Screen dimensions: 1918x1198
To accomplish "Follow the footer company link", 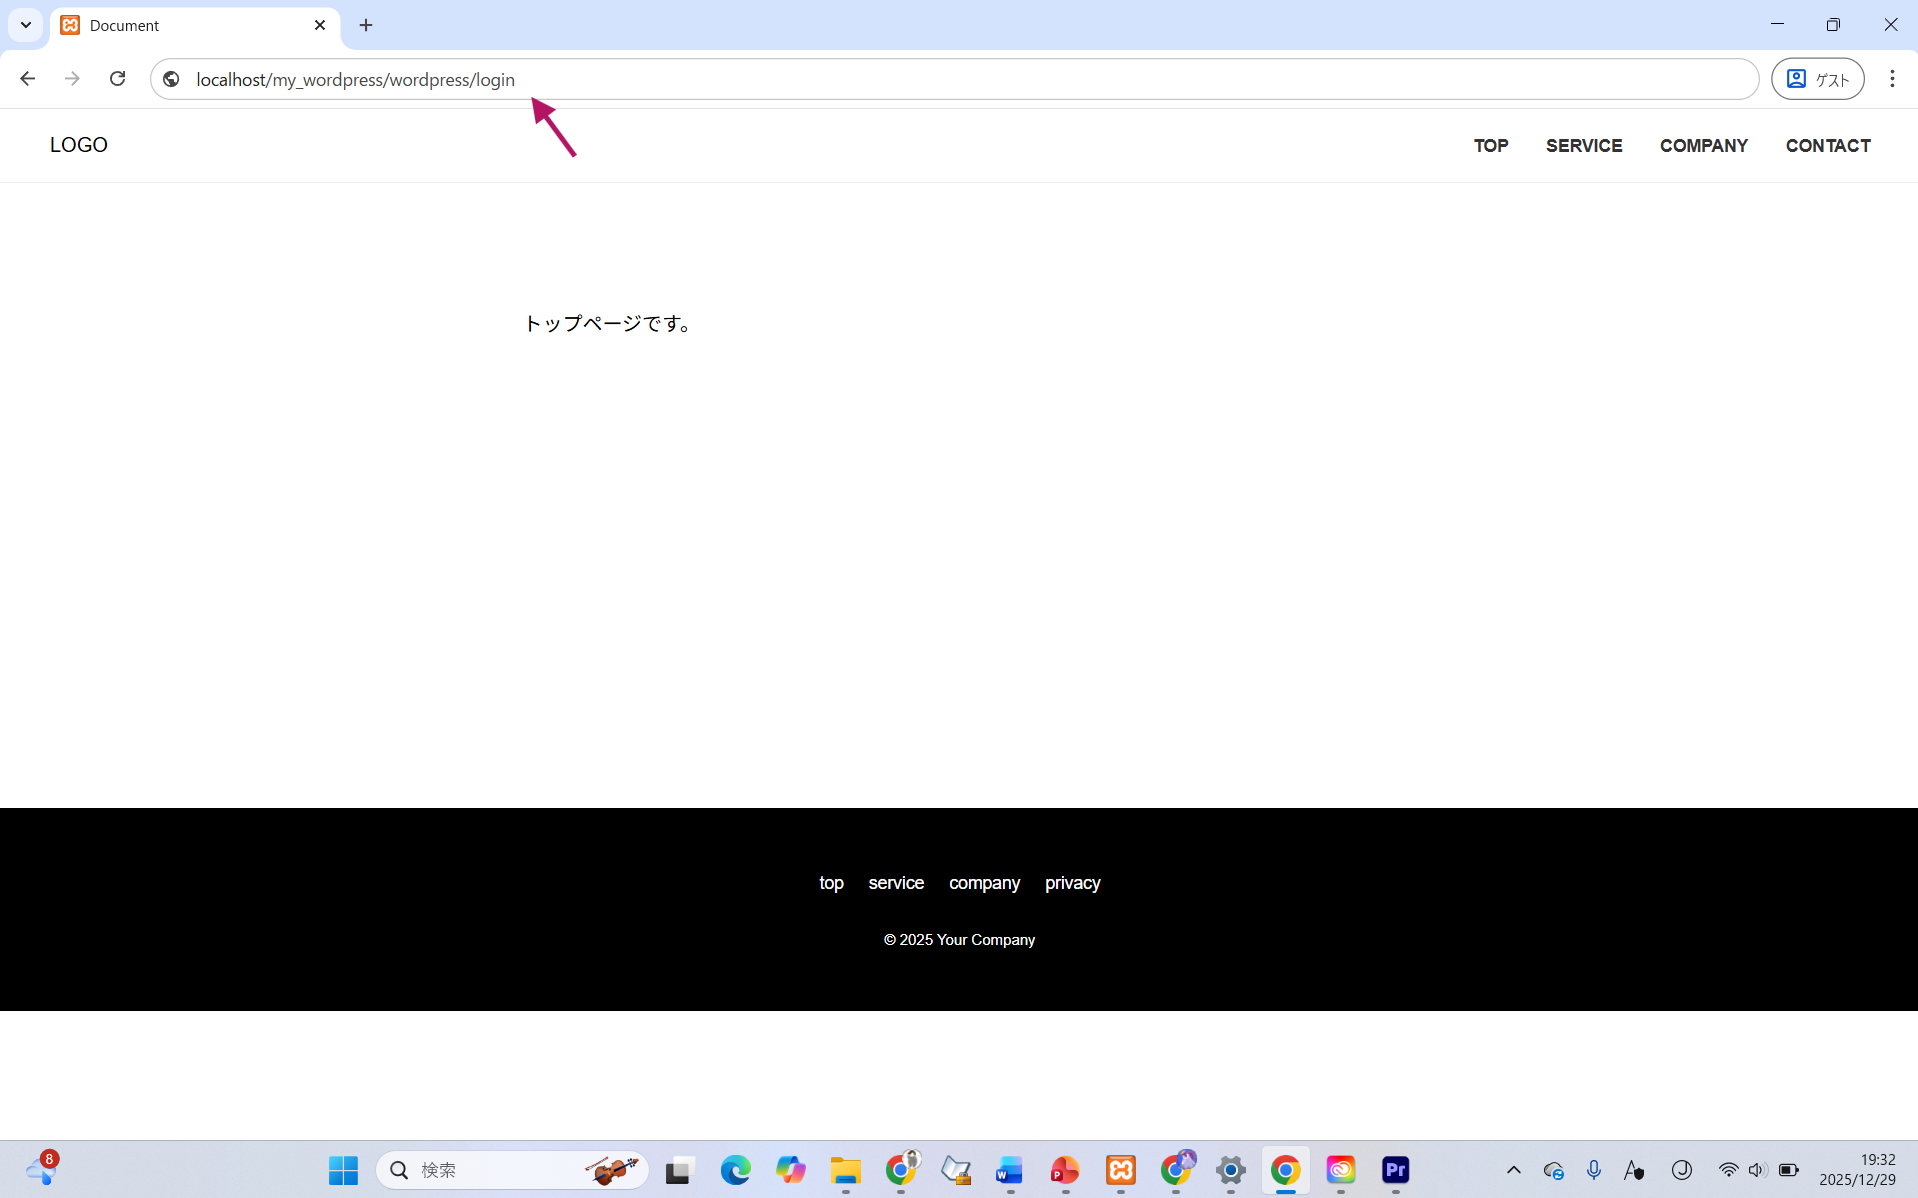I will click(984, 883).
